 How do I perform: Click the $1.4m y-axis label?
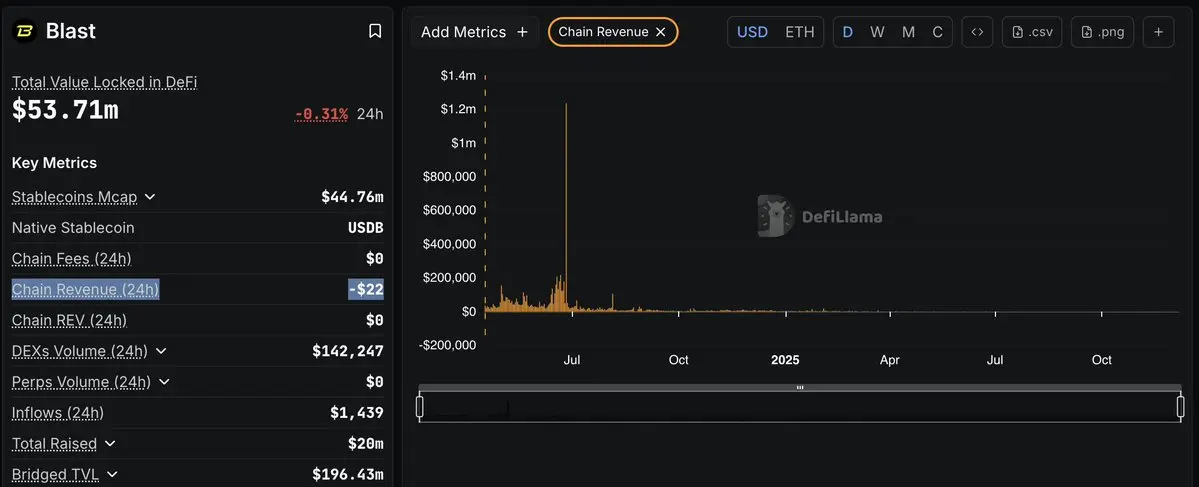458,75
